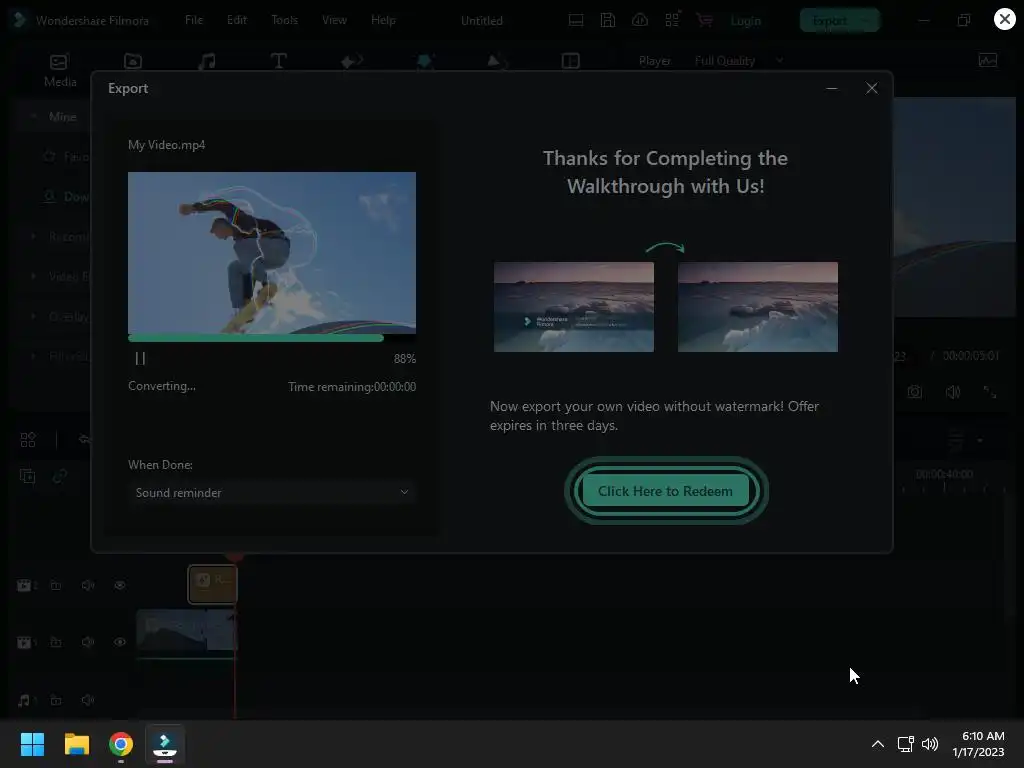Image resolution: width=1024 pixels, height=768 pixels.
Task: Open the Stock Media tab icon
Action: coord(133,61)
